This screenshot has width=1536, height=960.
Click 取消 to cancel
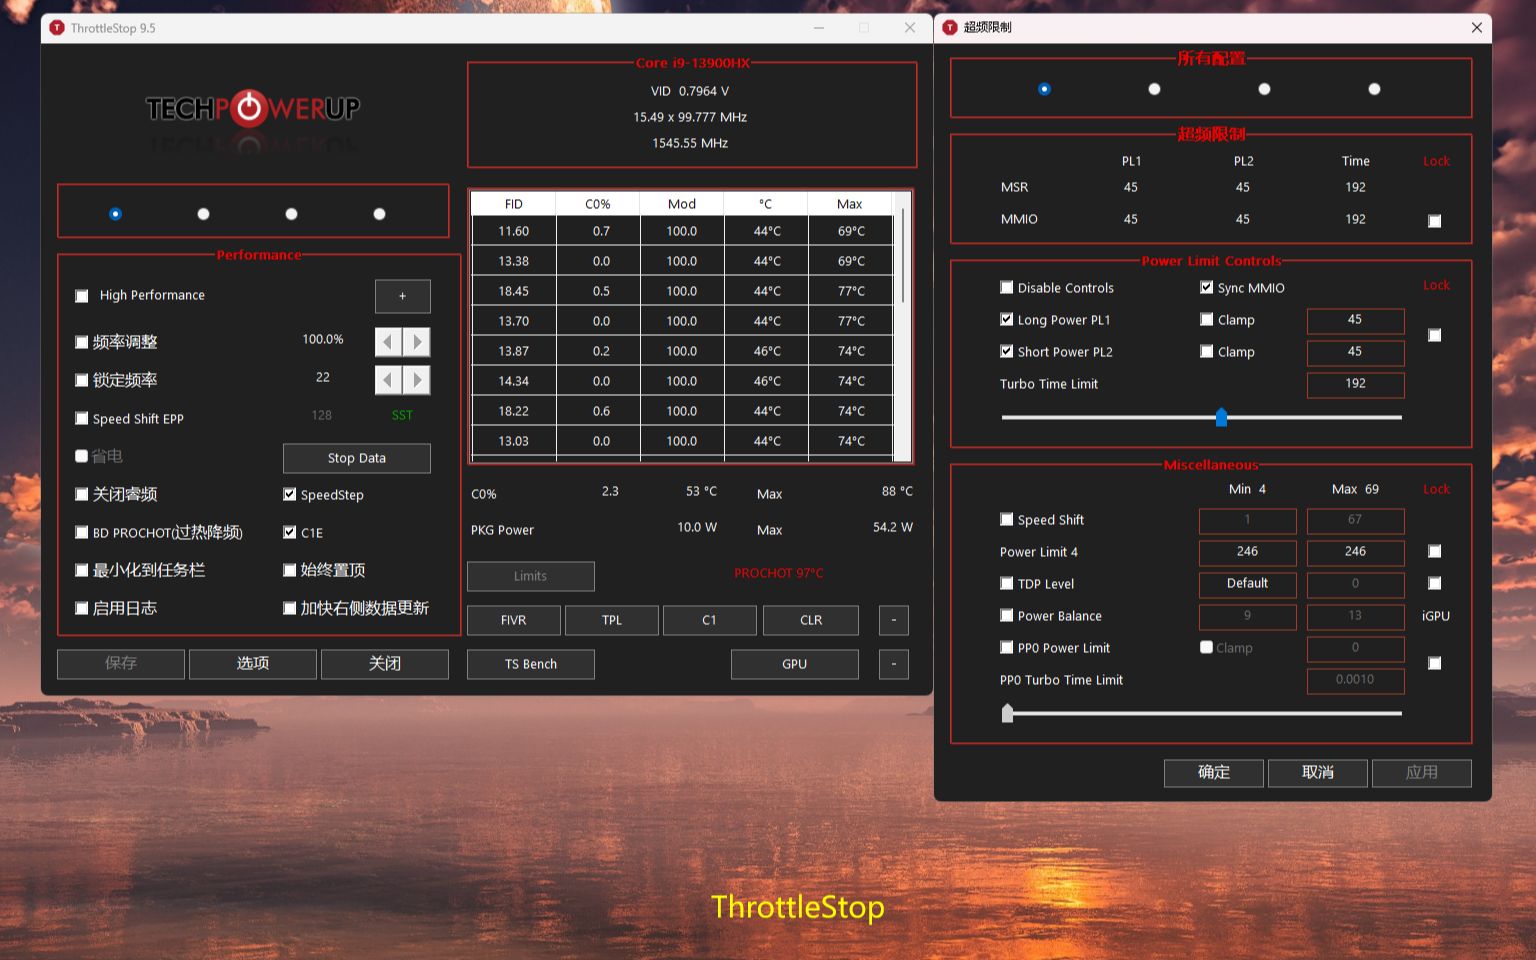point(1318,773)
